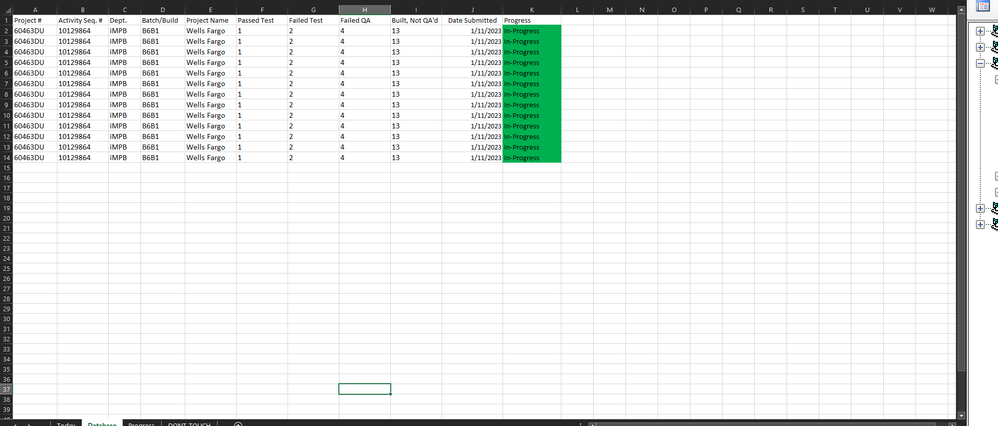Screen dimensions: 998x426
Task: Click the Select All corner of the grid
Action: click(6, 10)
